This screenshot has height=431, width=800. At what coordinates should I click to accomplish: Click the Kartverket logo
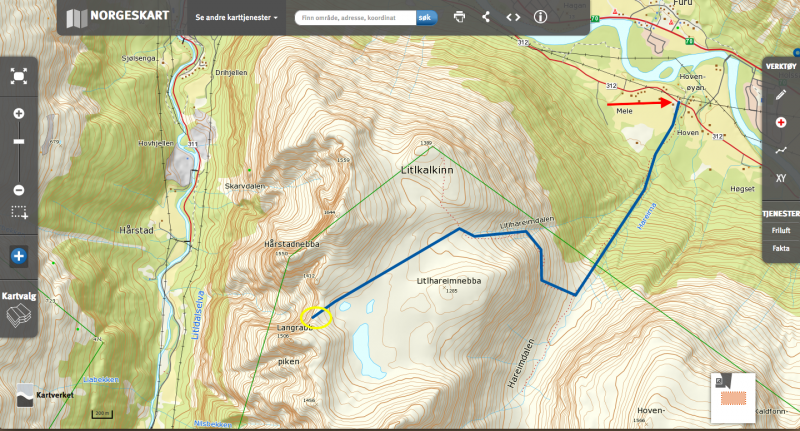click(45, 395)
